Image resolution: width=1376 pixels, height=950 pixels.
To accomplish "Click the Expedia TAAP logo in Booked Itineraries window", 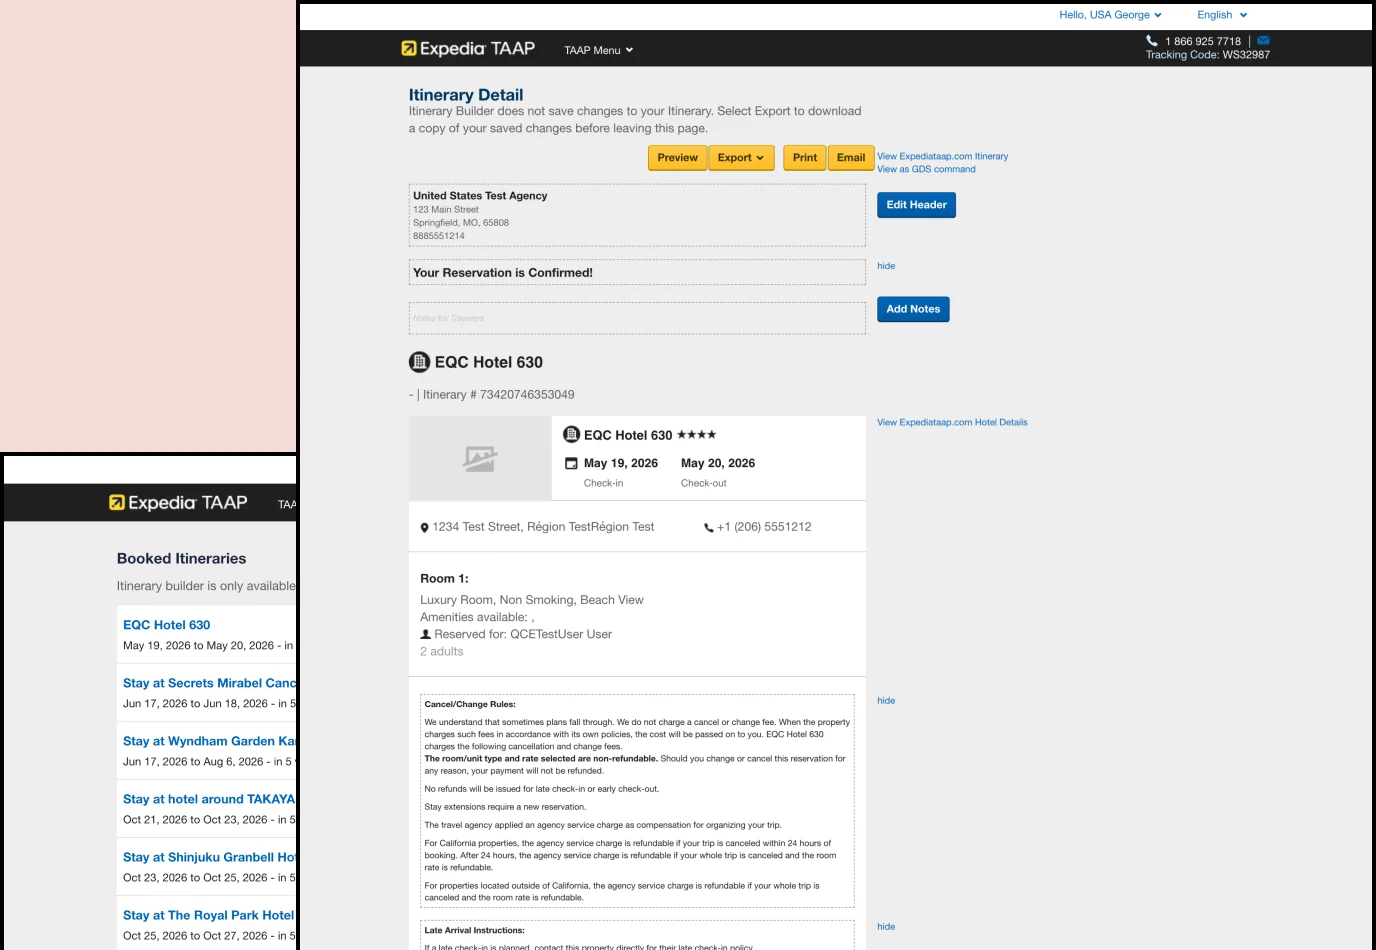I will [x=178, y=503].
